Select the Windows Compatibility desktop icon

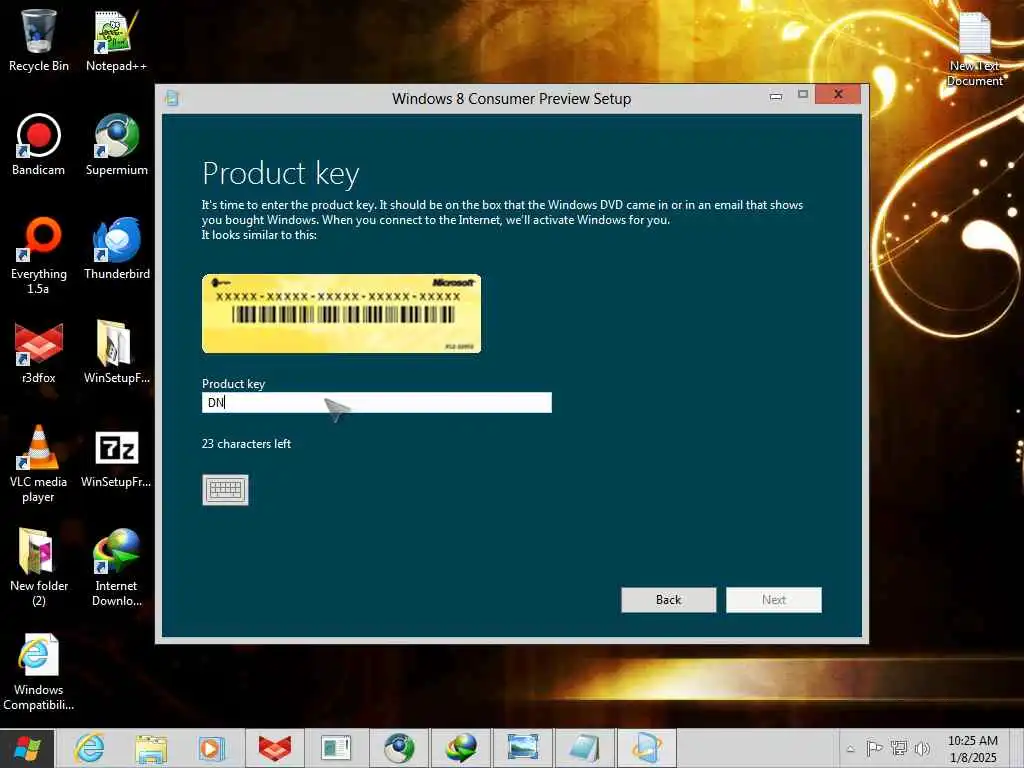click(39, 672)
